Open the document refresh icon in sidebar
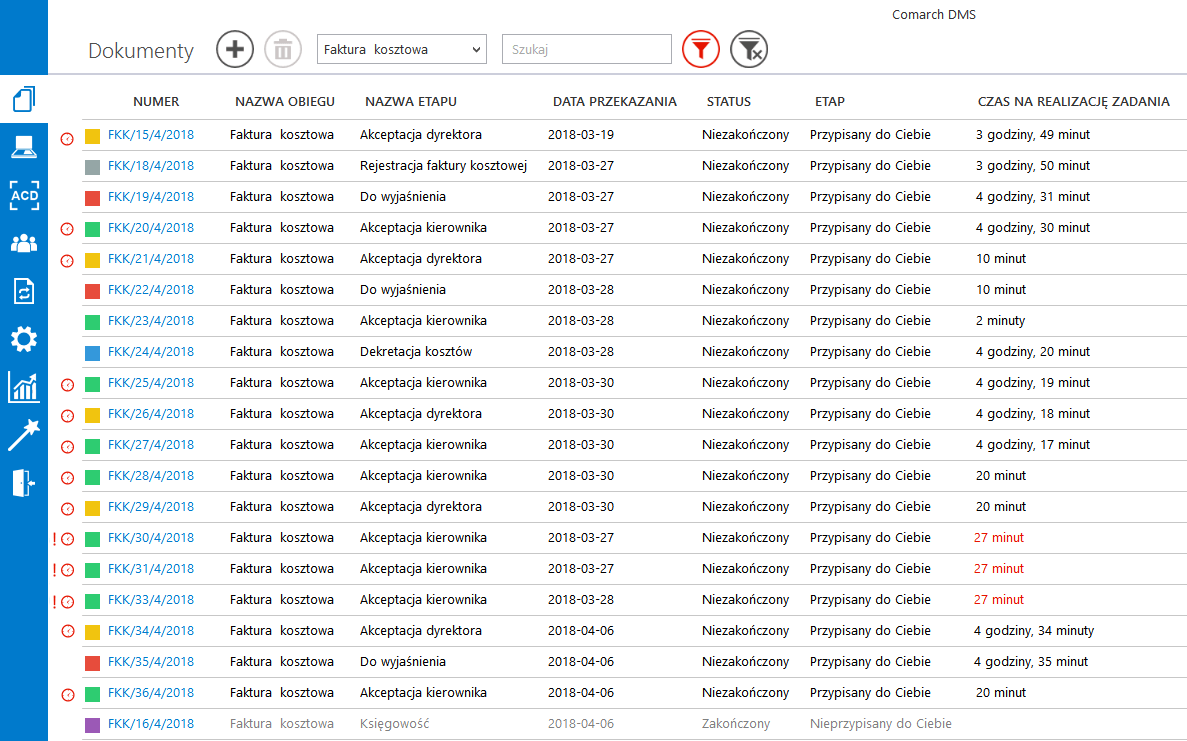The height and width of the screenshot is (741, 1187). pos(23,291)
